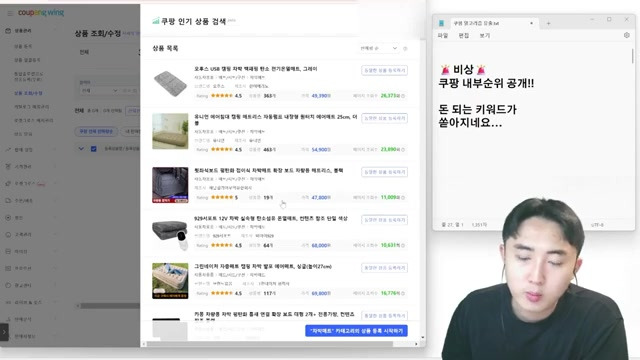Open the 파일 menu in Notepad

point(443,36)
